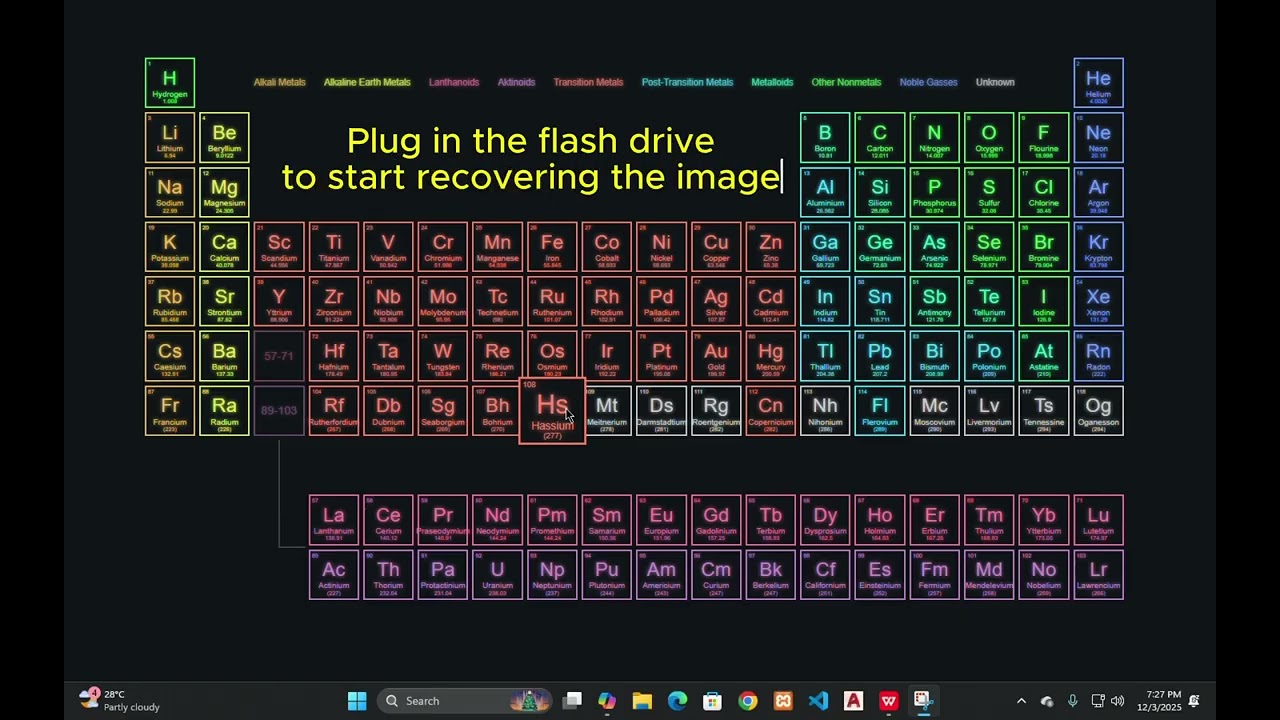The width and height of the screenshot is (1280, 720).
Task: Open network settings tray icon
Action: pos(1098,701)
